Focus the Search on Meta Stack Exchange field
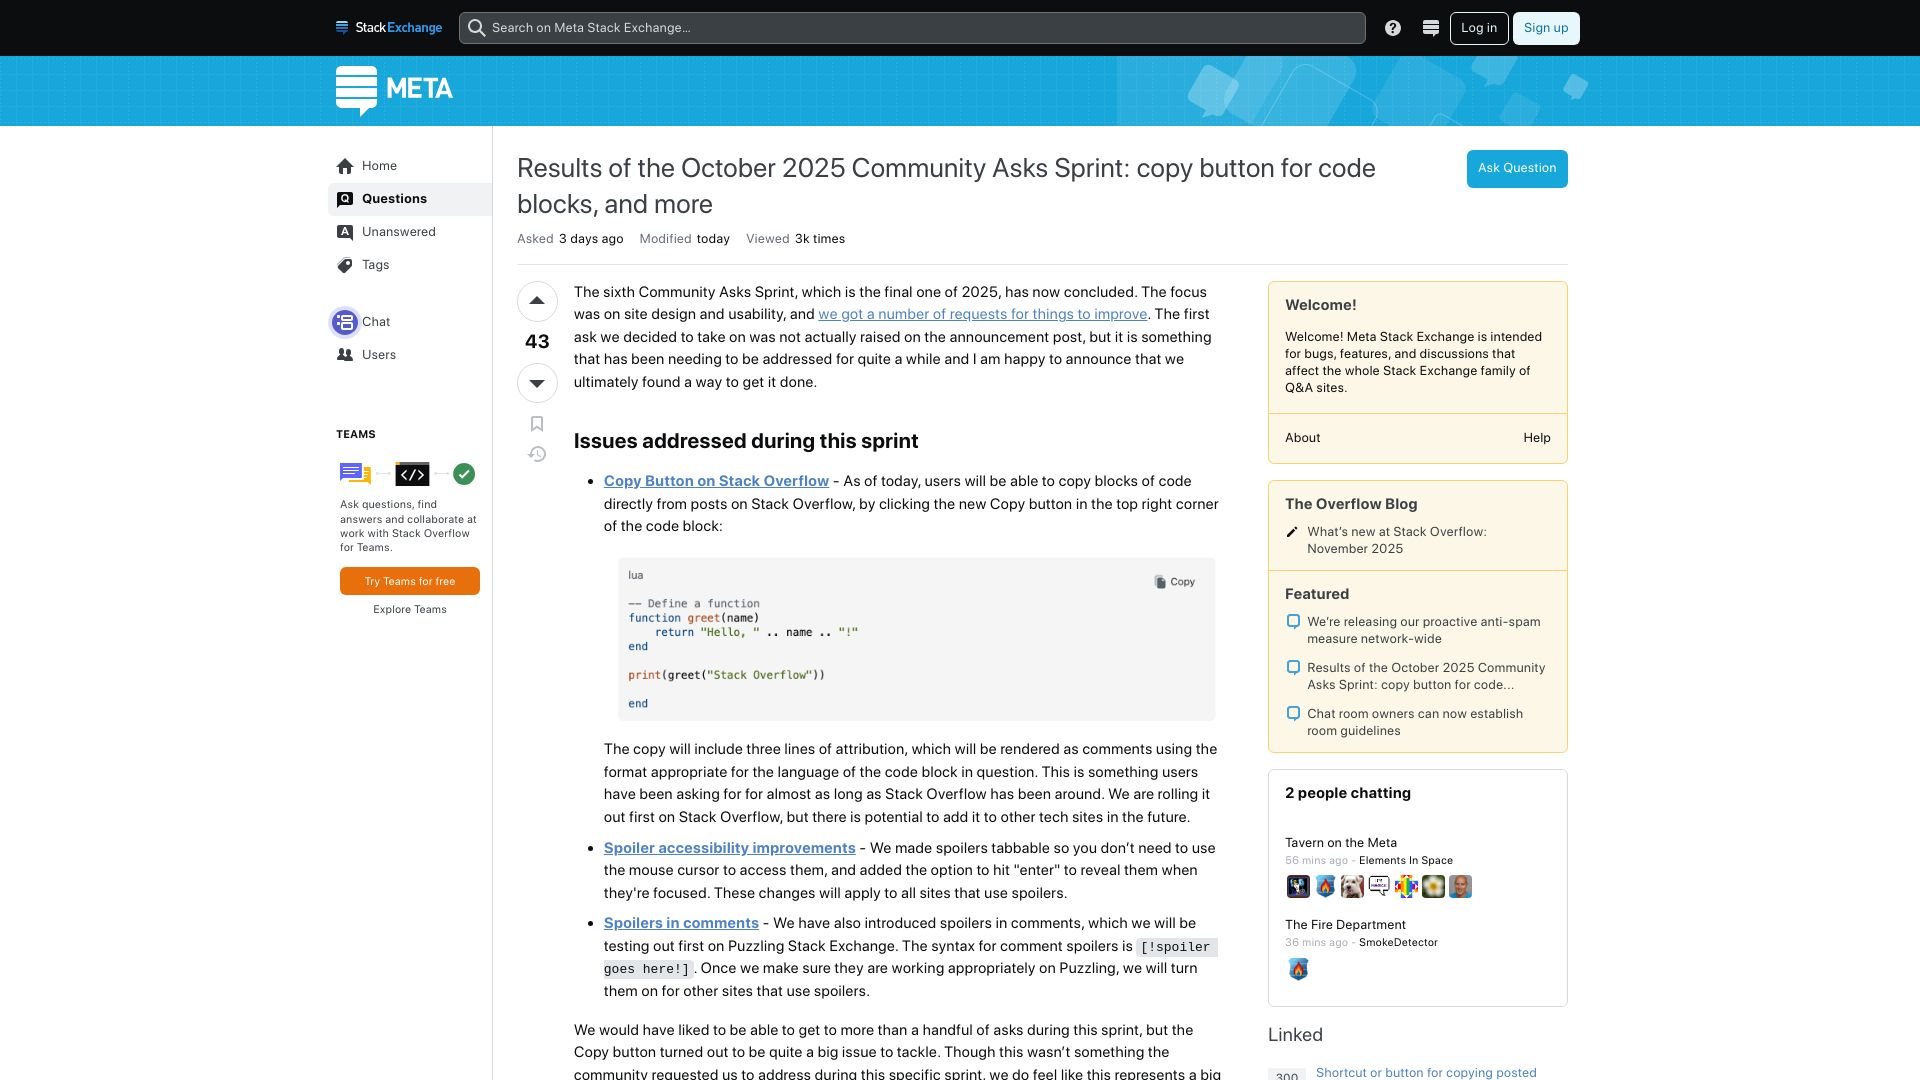Screen dimensions: 1920x1080 (x=912, y=28)
